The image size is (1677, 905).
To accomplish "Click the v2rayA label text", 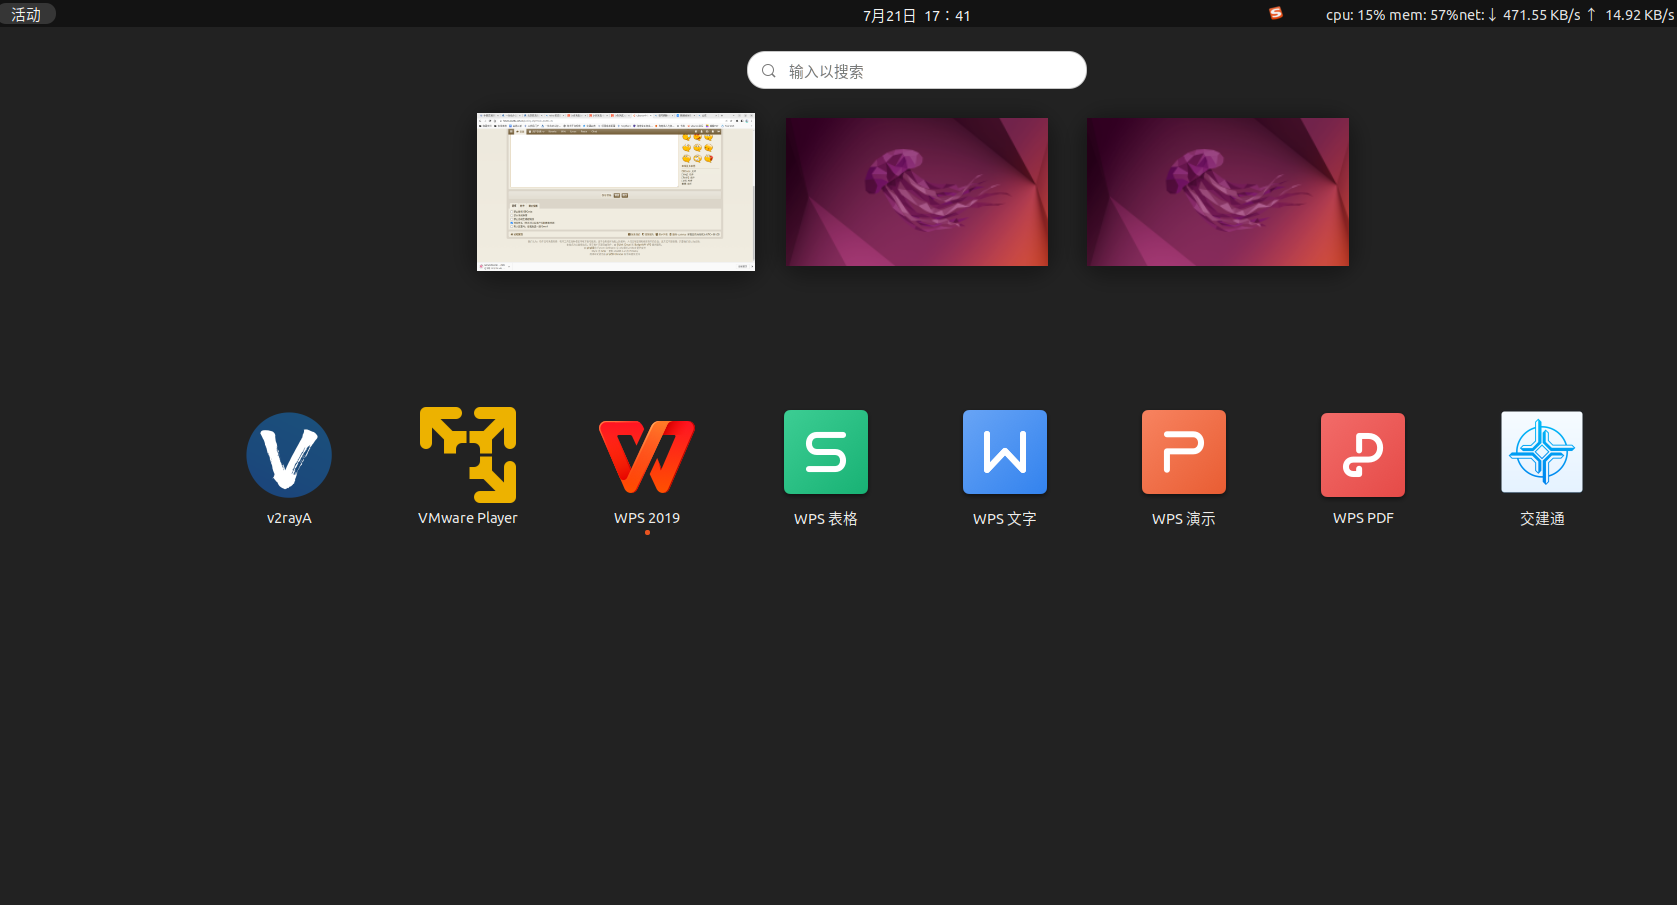I will tap(289, 518).
